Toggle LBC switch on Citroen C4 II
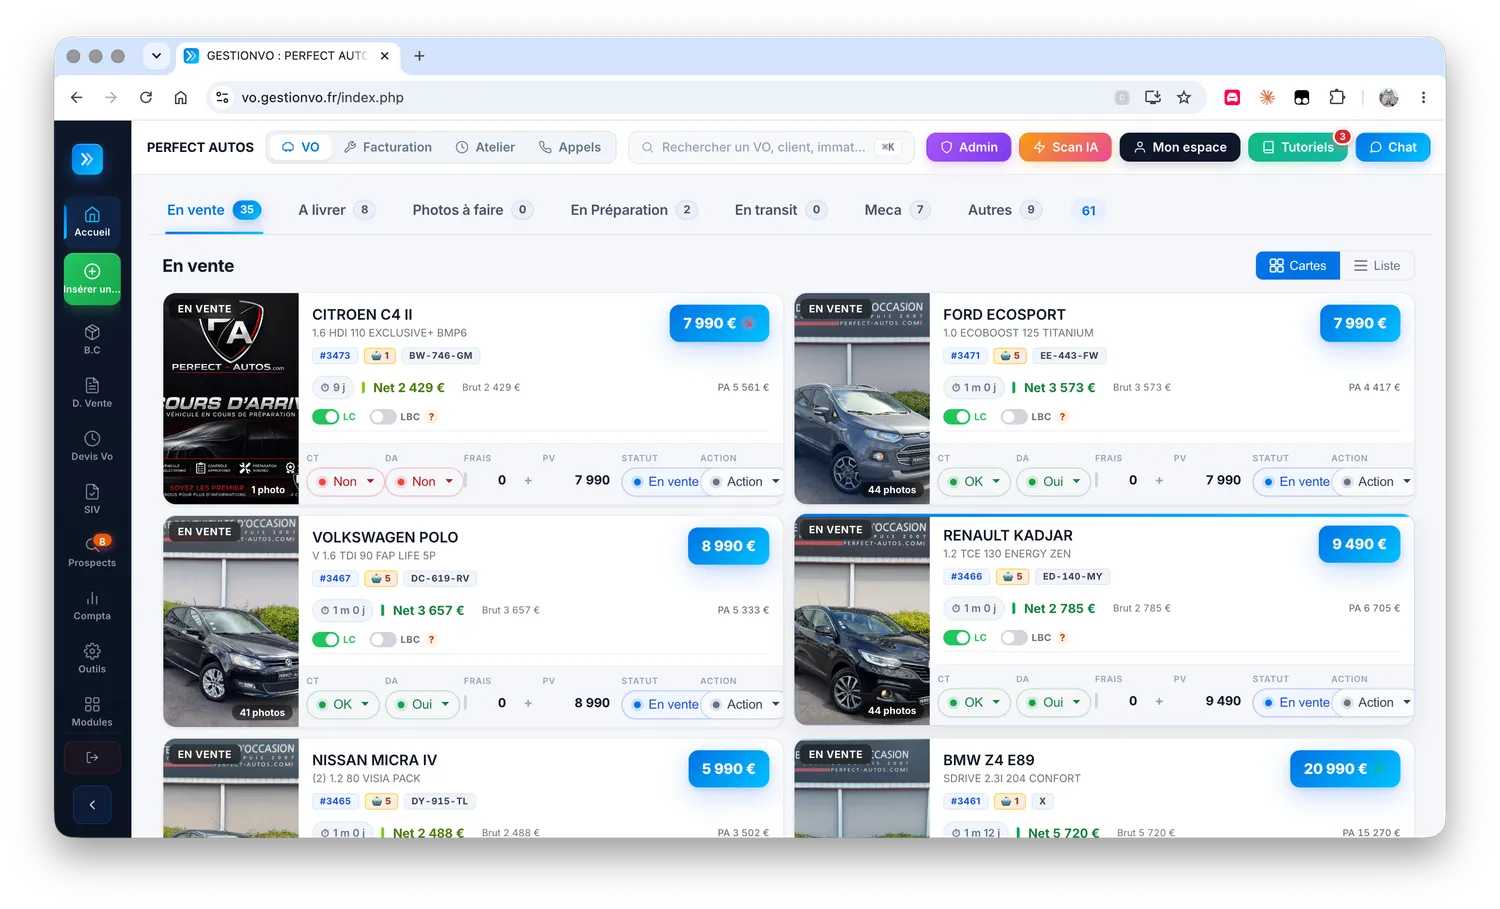 tap(382, 417)
